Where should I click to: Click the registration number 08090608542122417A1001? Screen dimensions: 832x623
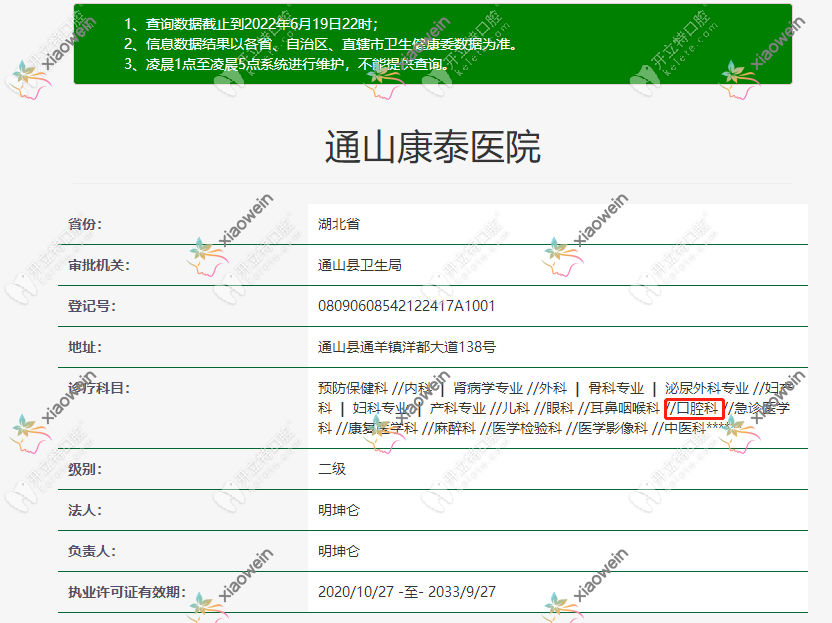pyautogui.click(x=406, y=306)
